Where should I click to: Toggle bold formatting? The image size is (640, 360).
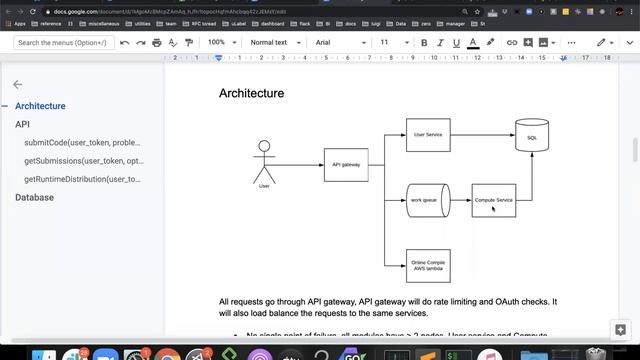(x=424, y=43)
